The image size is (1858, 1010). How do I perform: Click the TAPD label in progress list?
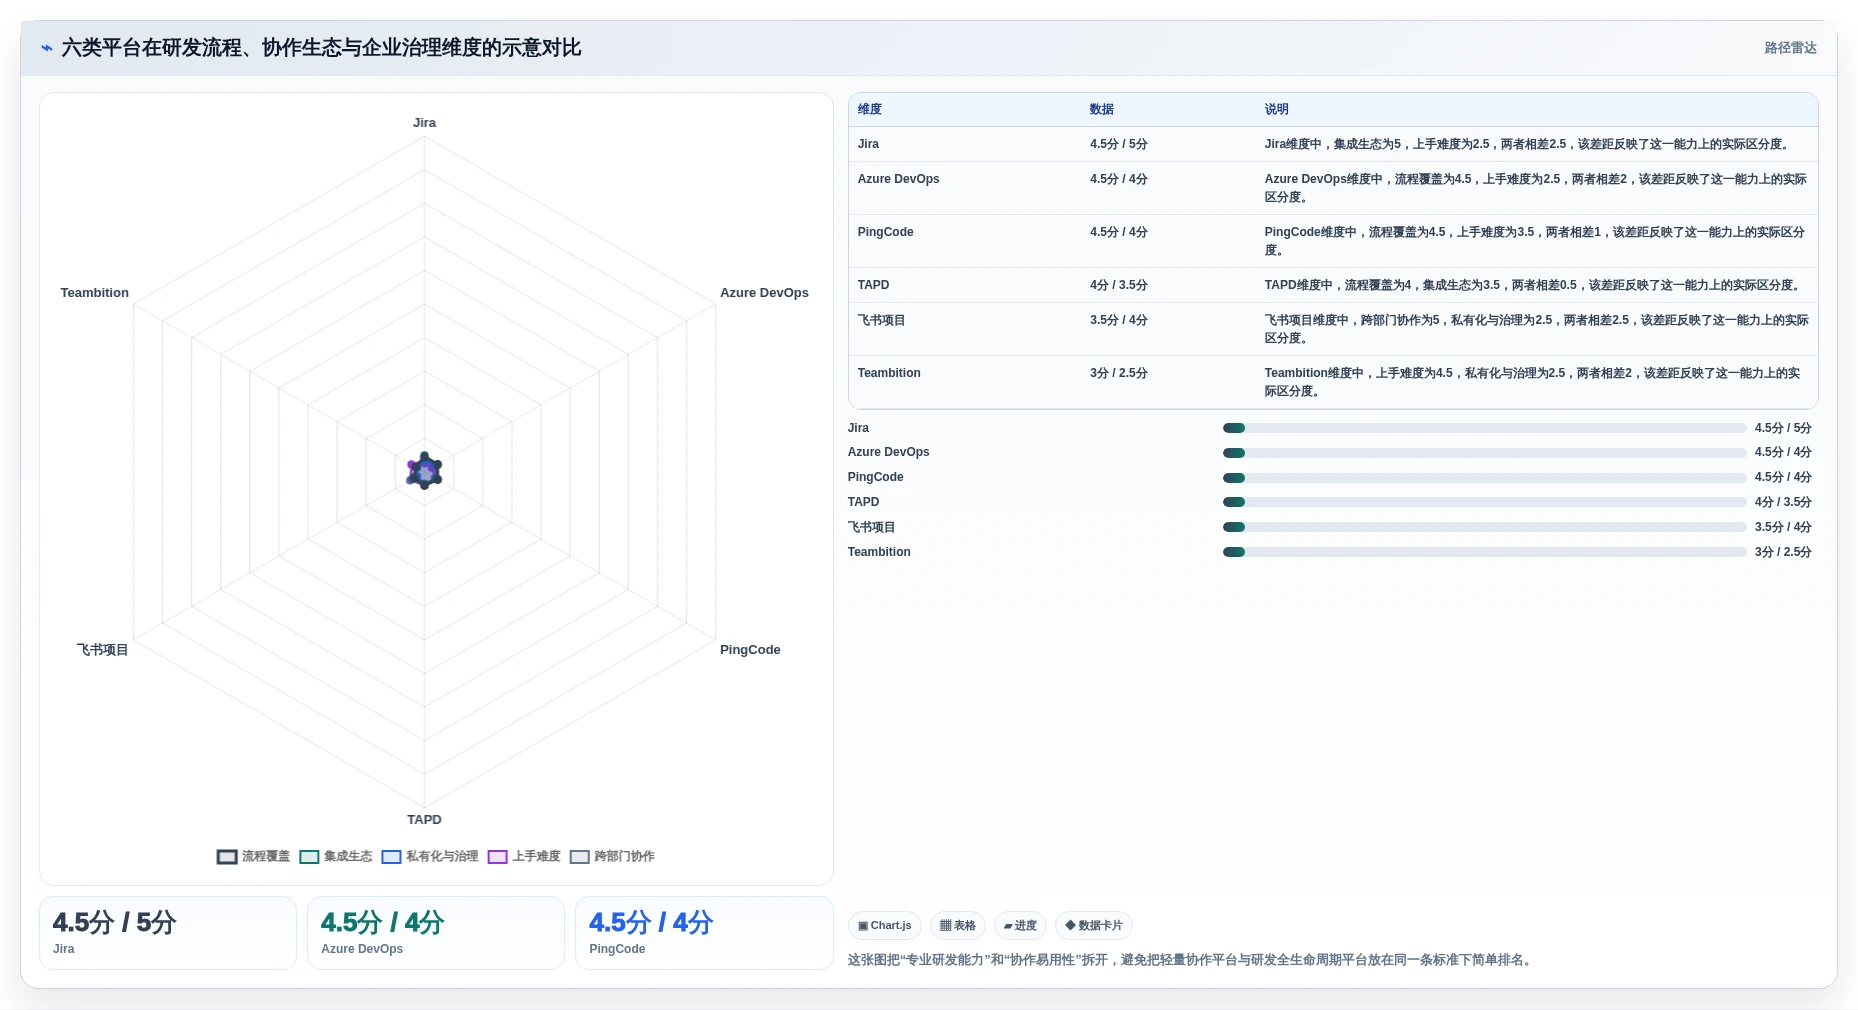863,502
